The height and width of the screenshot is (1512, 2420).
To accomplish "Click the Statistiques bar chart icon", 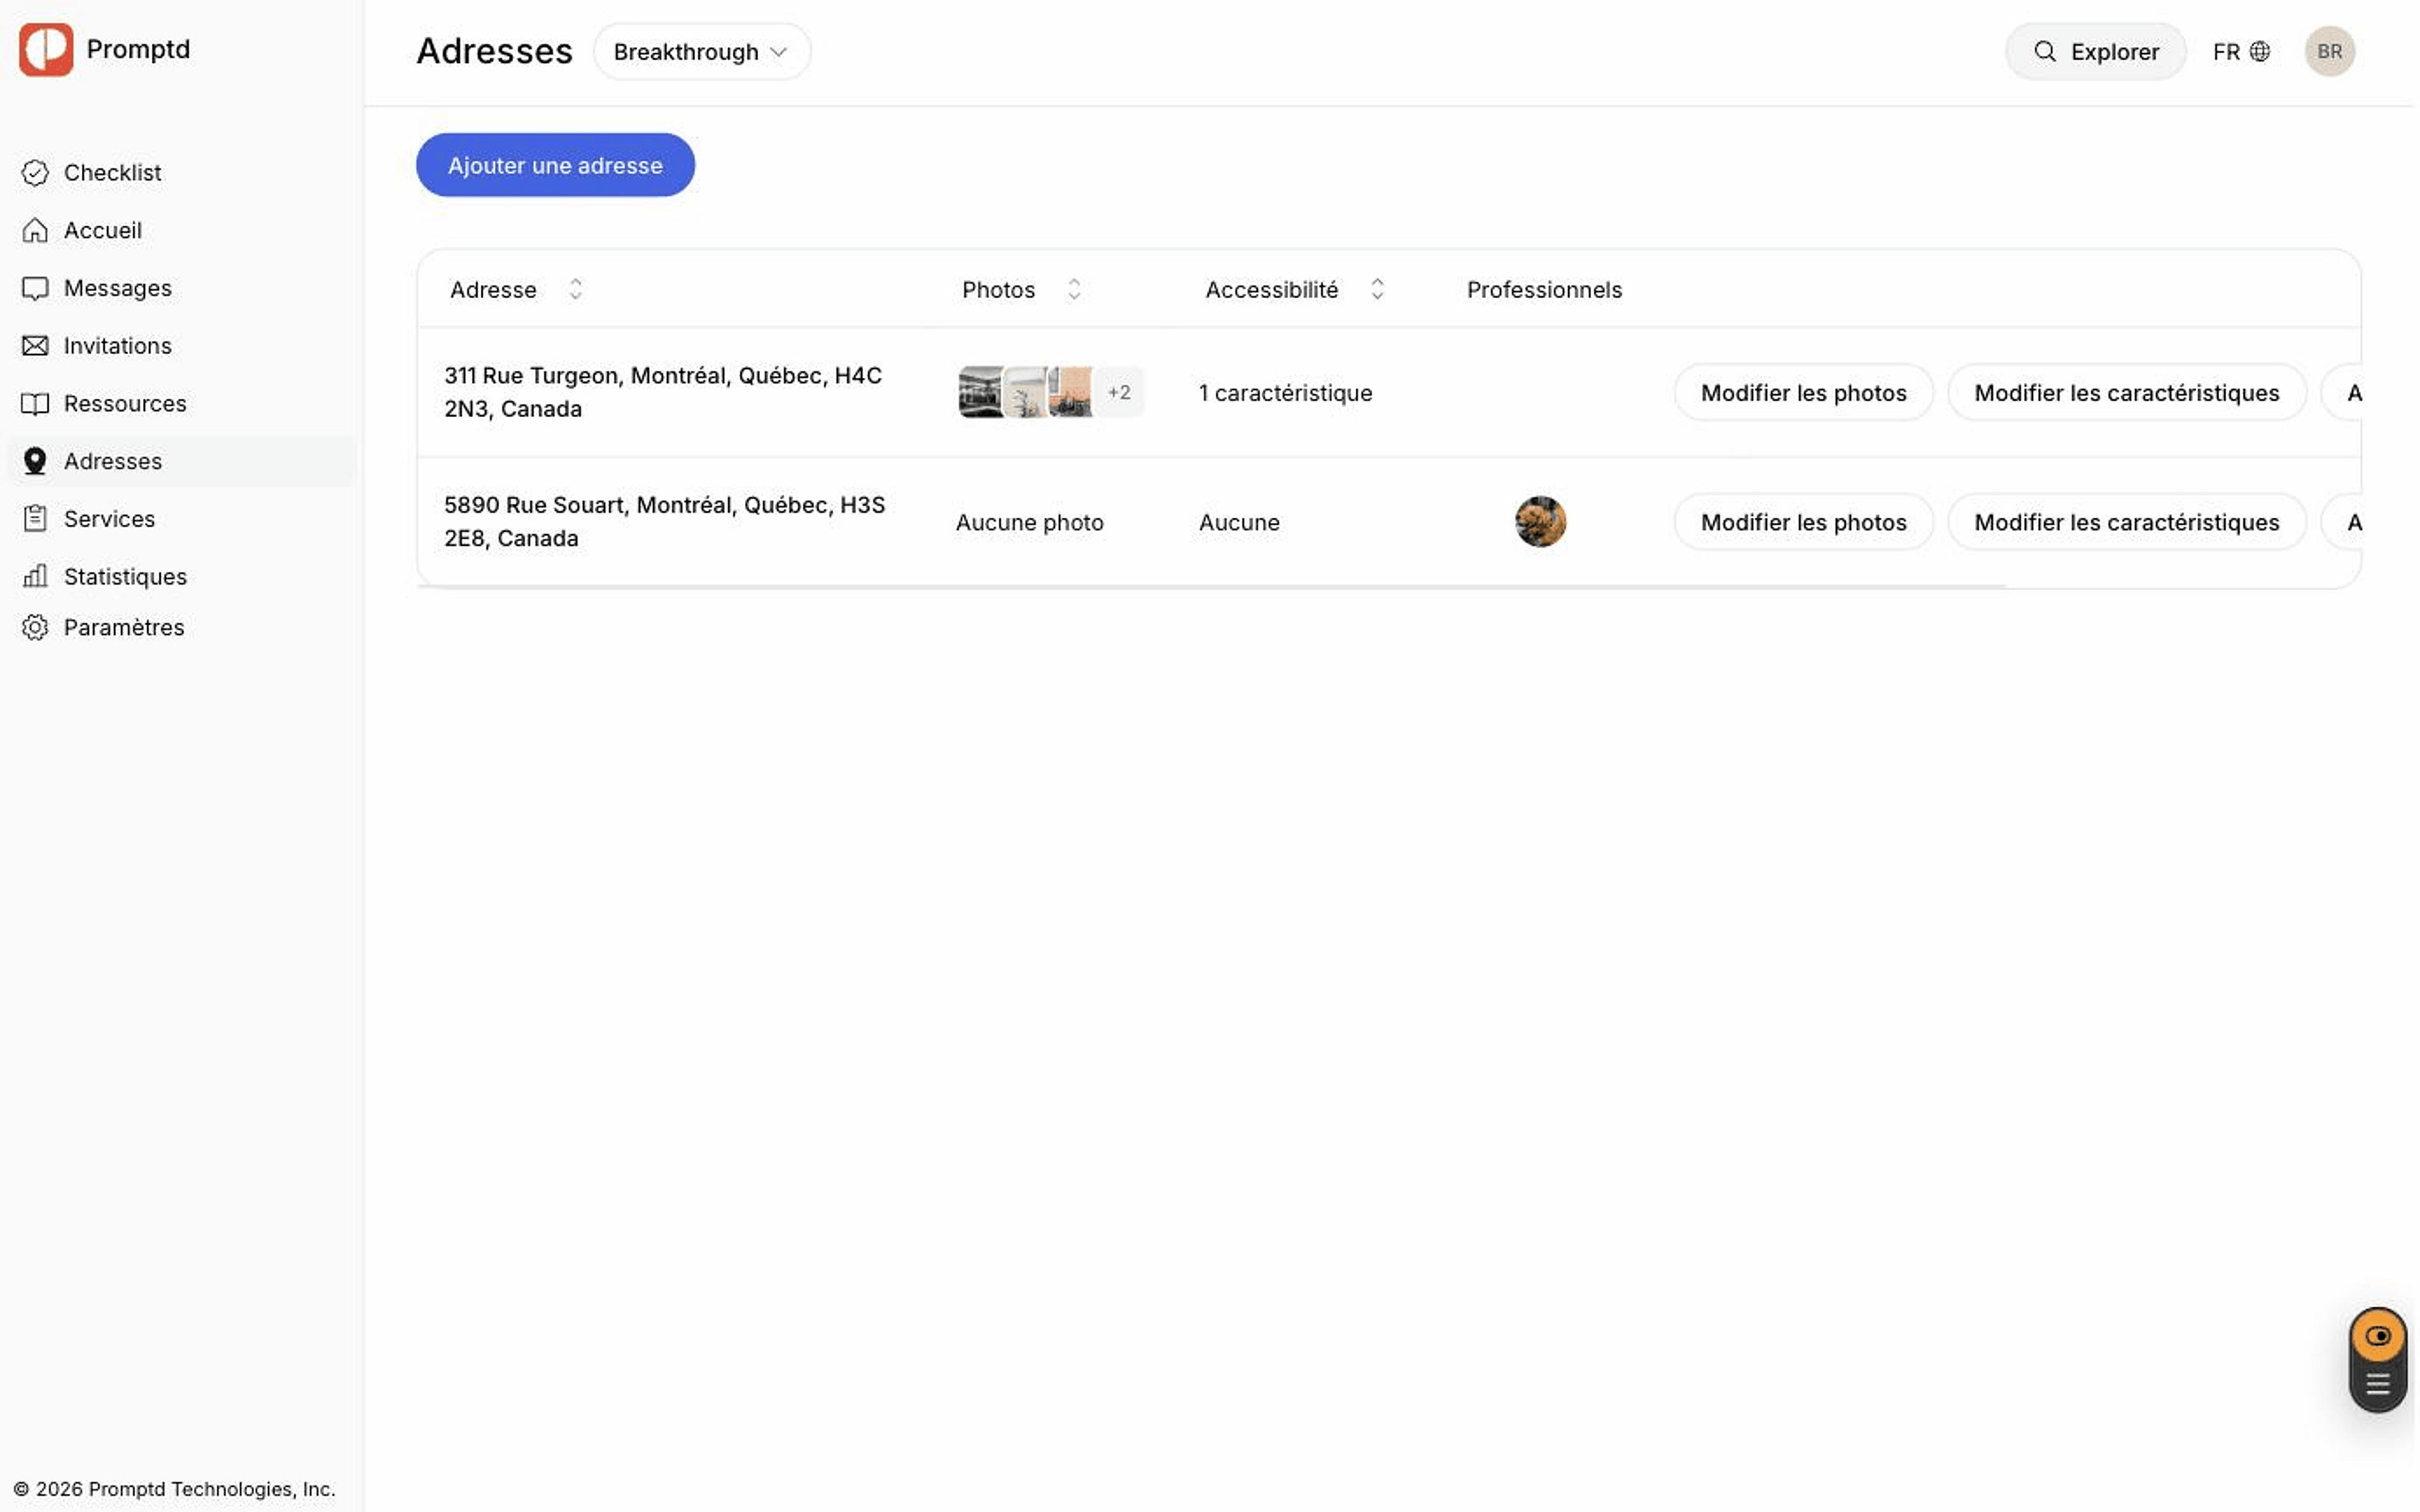I will (x=35, y=576).
